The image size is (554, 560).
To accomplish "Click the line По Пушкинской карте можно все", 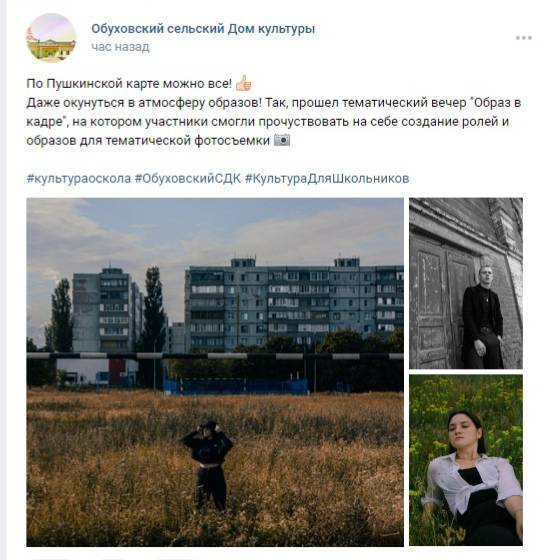I will pyautogui.click(x=129, y=84).
